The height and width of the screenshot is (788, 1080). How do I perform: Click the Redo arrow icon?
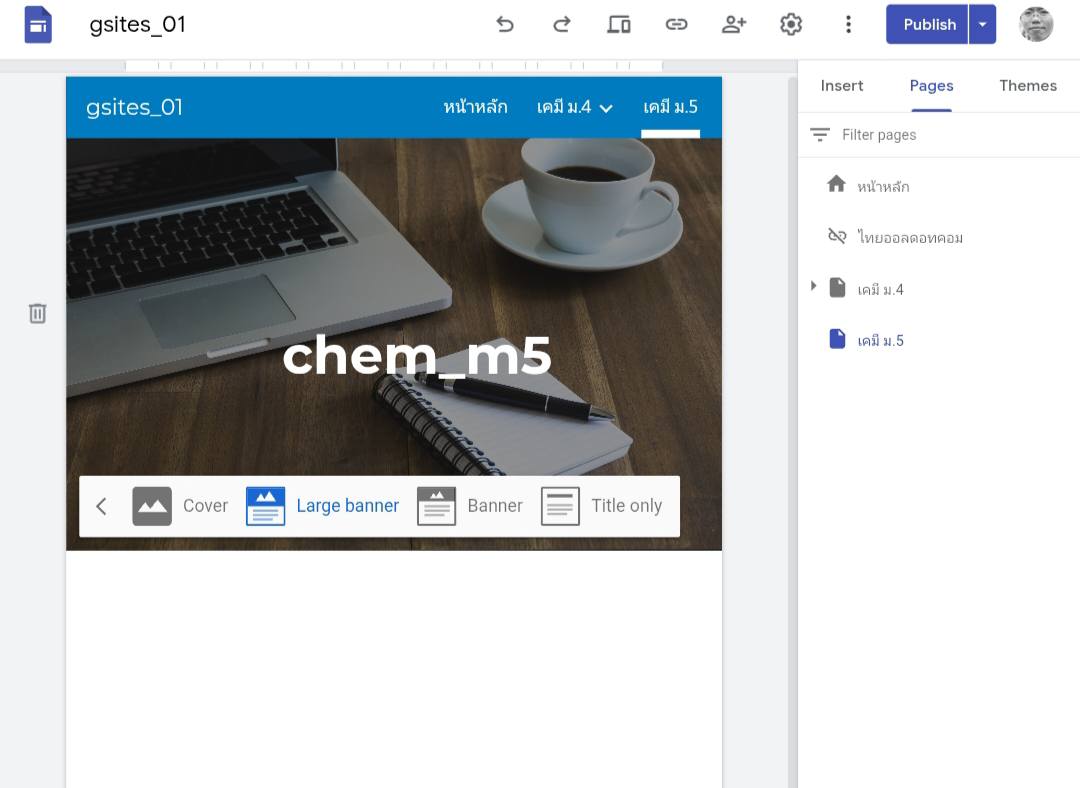click(562, 25)
